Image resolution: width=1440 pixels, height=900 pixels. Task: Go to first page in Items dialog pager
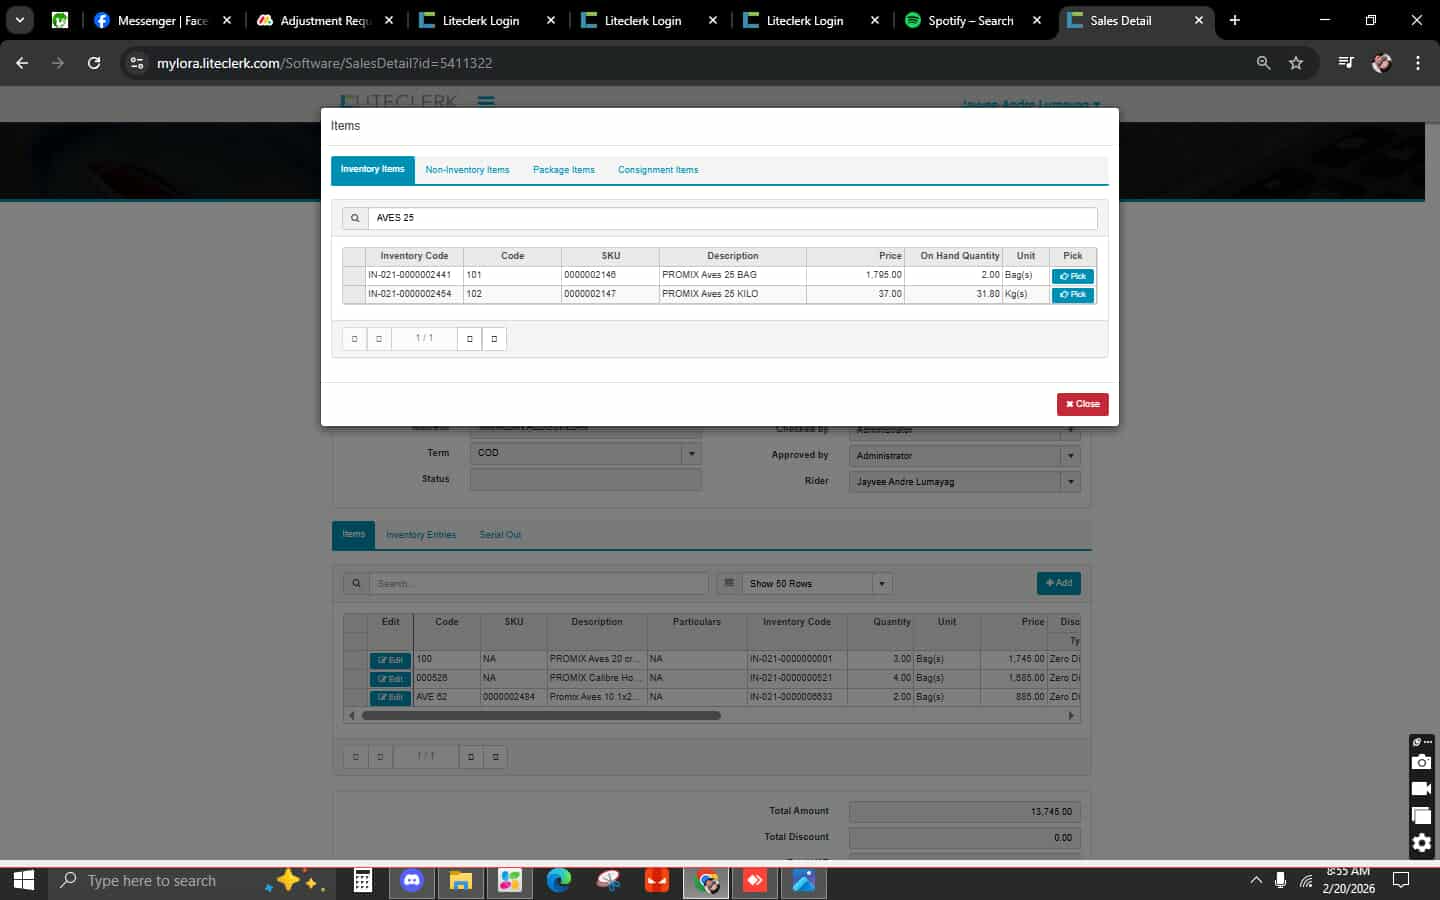[x=354, y=339]
